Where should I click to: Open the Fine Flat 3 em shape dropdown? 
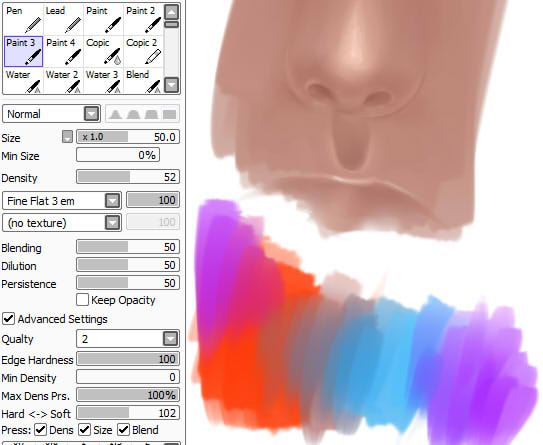(62, 201)
